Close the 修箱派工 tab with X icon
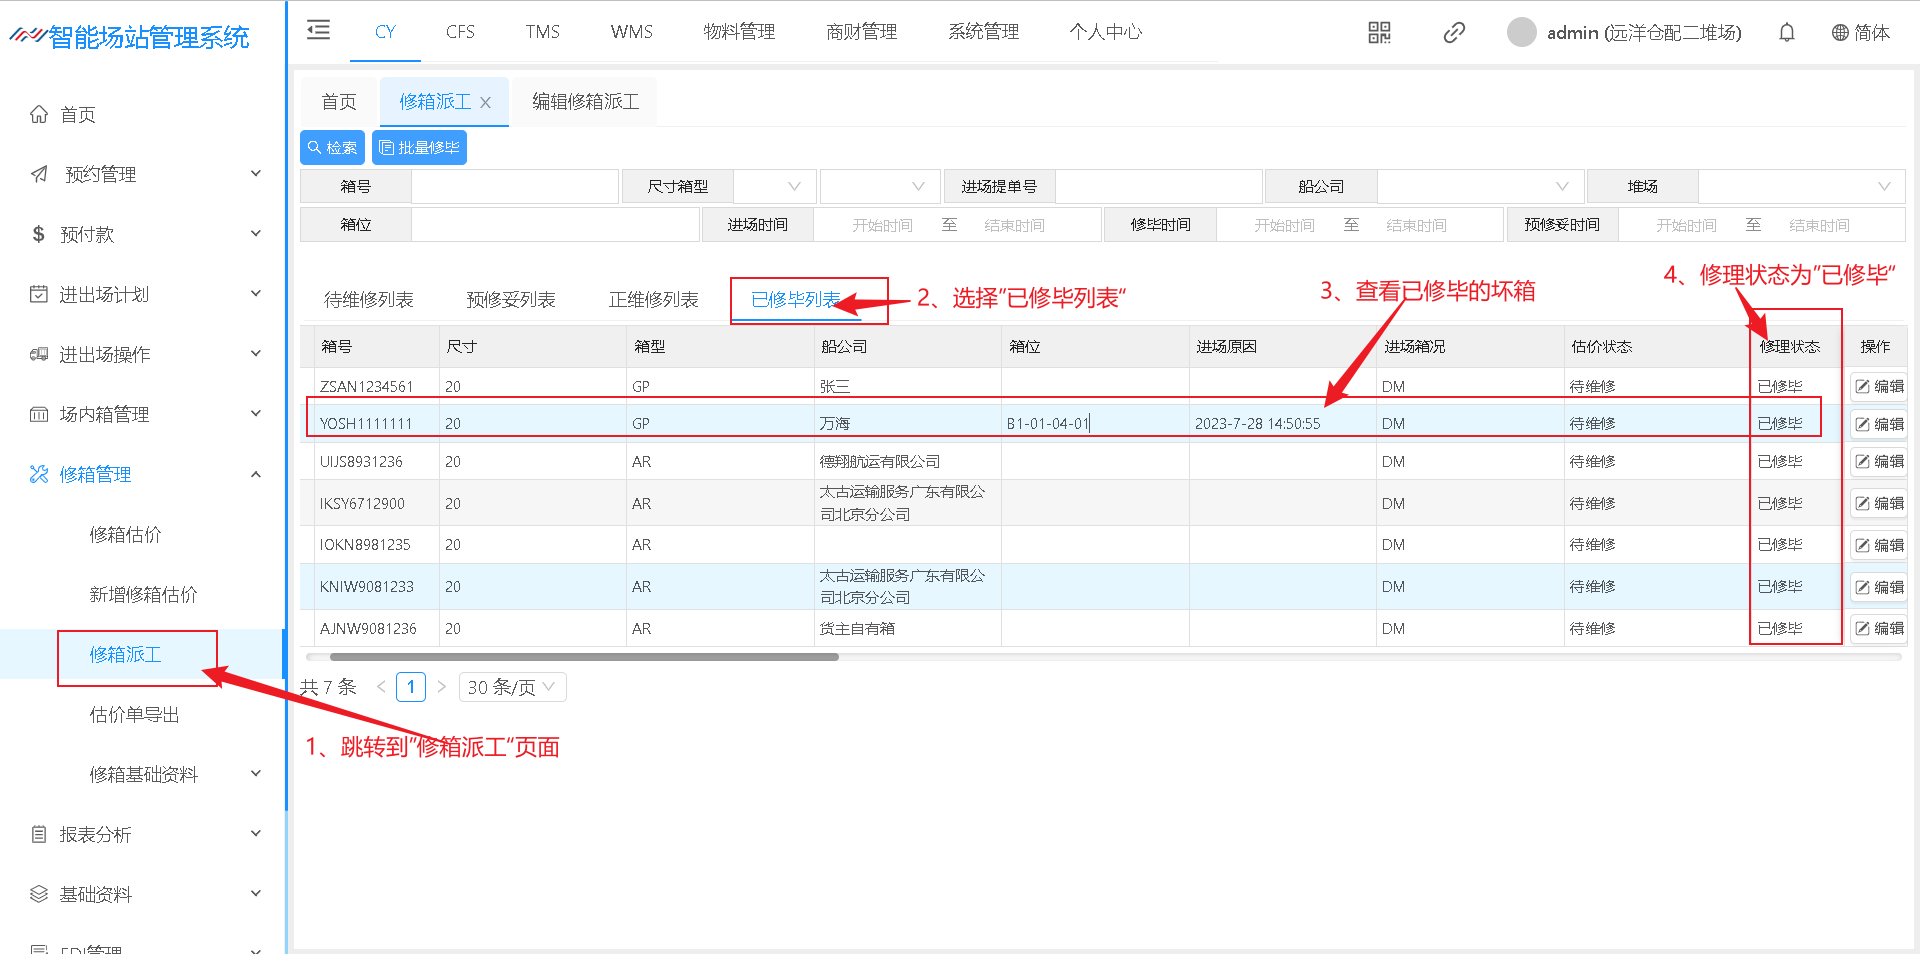This screenshot has height=954, width=1920. tap(486, 102)
